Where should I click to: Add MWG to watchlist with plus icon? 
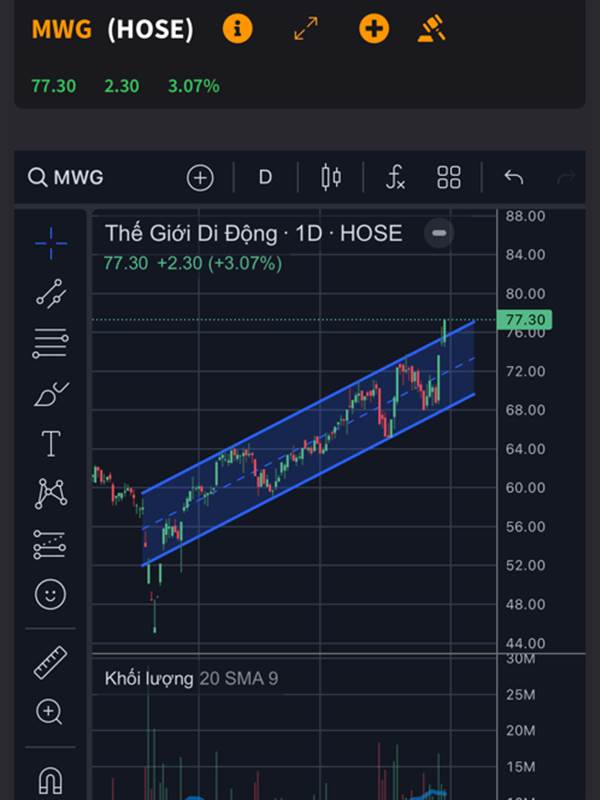[x=374, y=29]
